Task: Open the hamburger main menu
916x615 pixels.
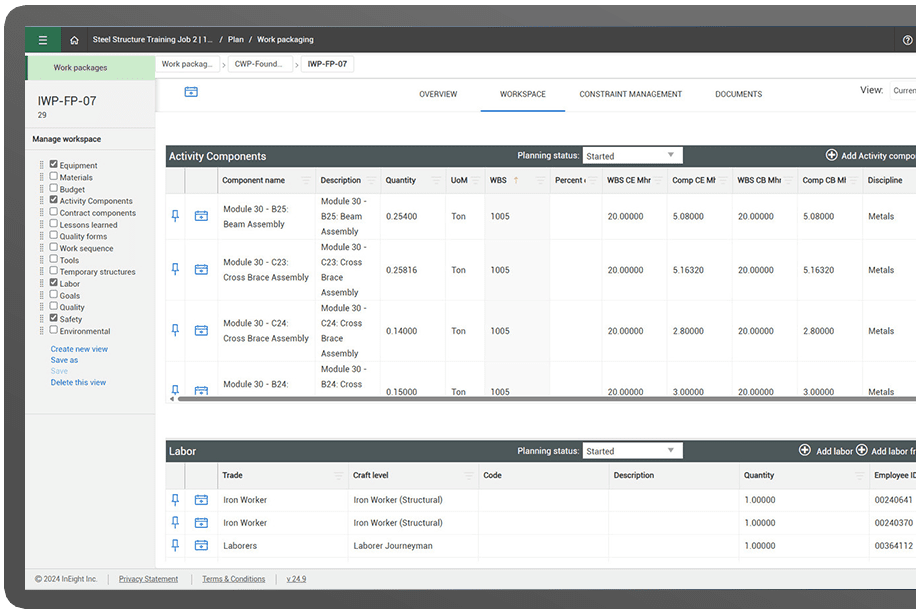Action: click(42, 40)
